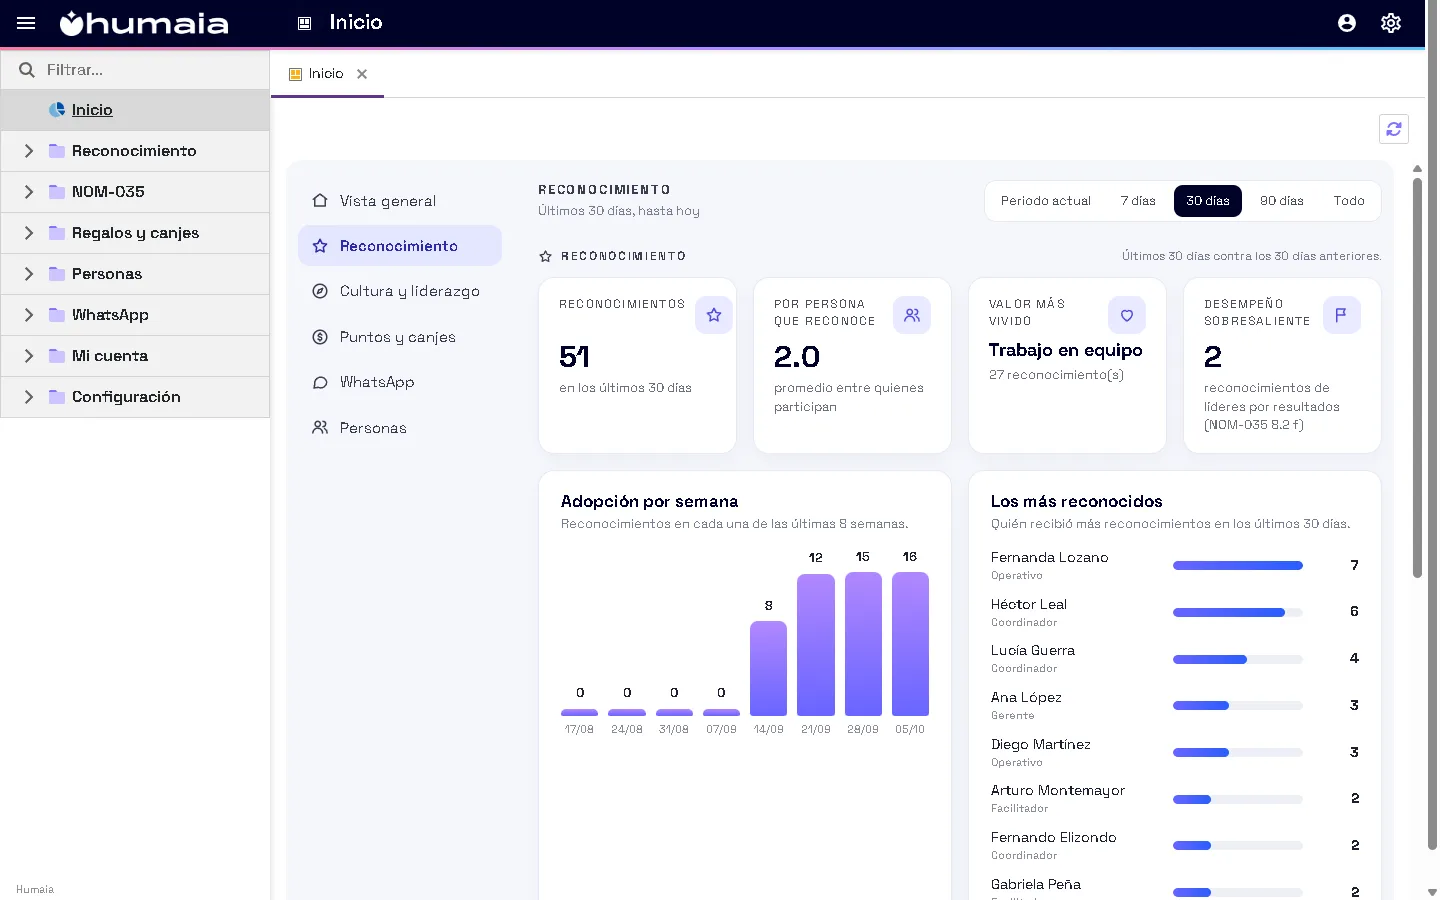Viewport: 1440px width, 900px height.
Task: Open the Inicio link in sidebar tree
Action: point(92,110)
